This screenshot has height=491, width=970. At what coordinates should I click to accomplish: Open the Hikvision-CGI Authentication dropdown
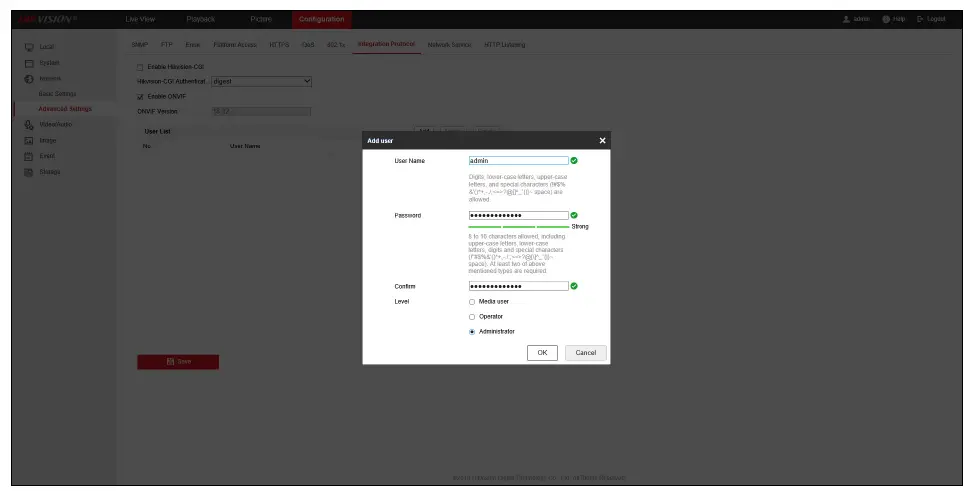point(261,82)
